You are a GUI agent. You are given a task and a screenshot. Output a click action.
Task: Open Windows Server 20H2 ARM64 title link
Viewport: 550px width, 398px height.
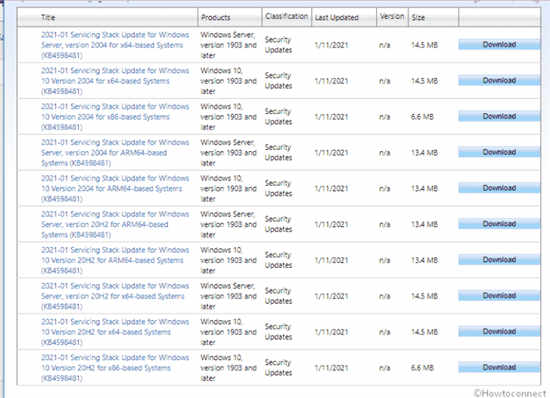115,224
